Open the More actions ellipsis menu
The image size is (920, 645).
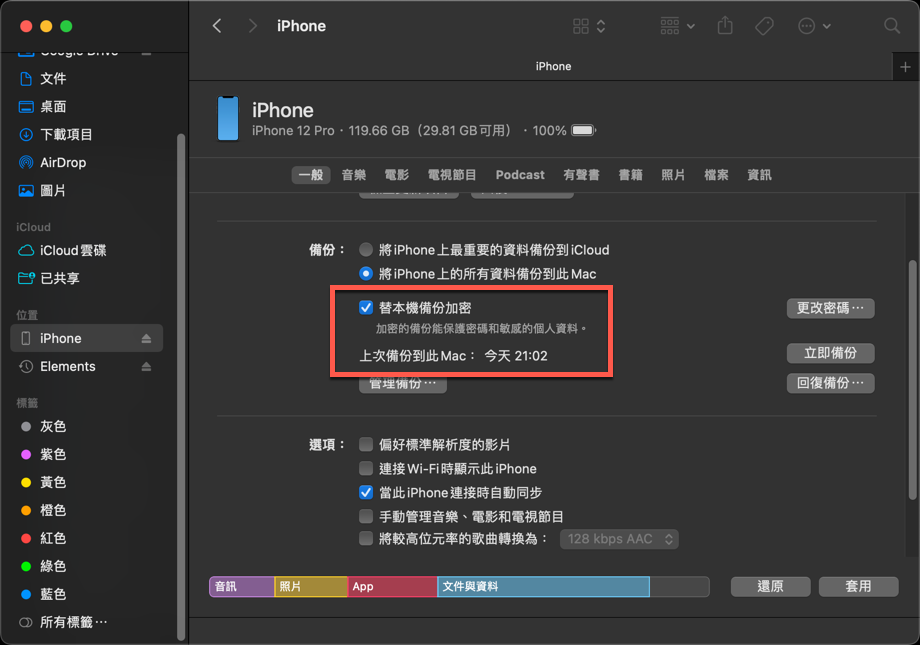tap(814, 26)
